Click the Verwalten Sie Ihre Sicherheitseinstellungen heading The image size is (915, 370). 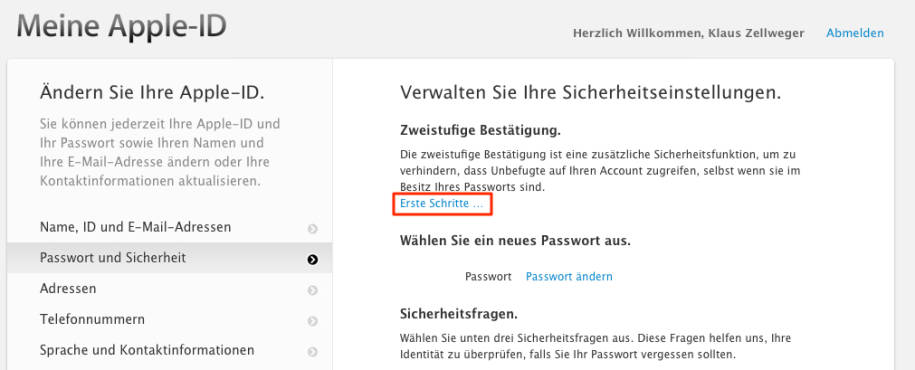(x=591, y=93)
